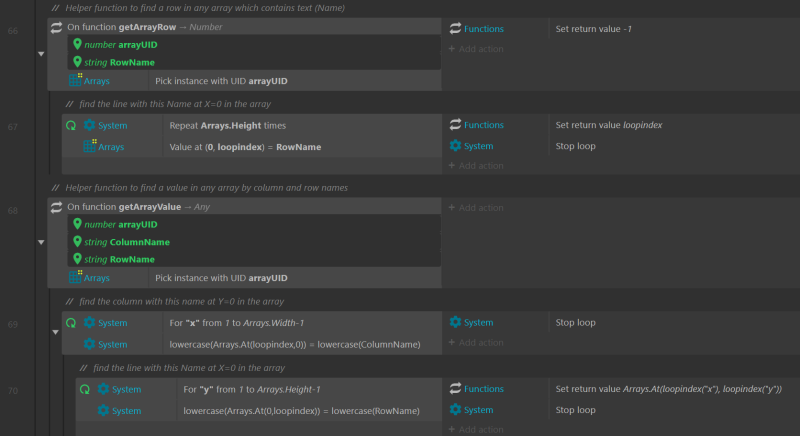
Task: Select Pick instance with UID condition in event 68
Action: coord(221,278)
